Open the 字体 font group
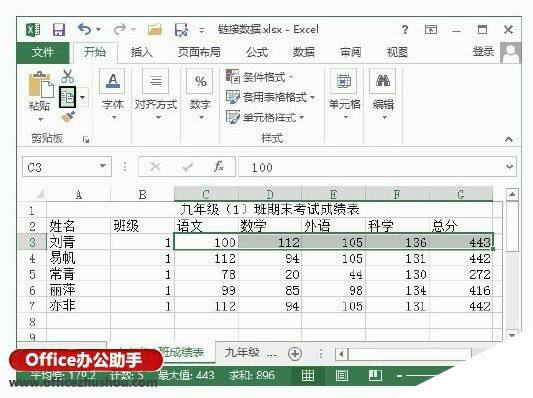The height and width of the screenshot is (398, 533). (113, 94)
